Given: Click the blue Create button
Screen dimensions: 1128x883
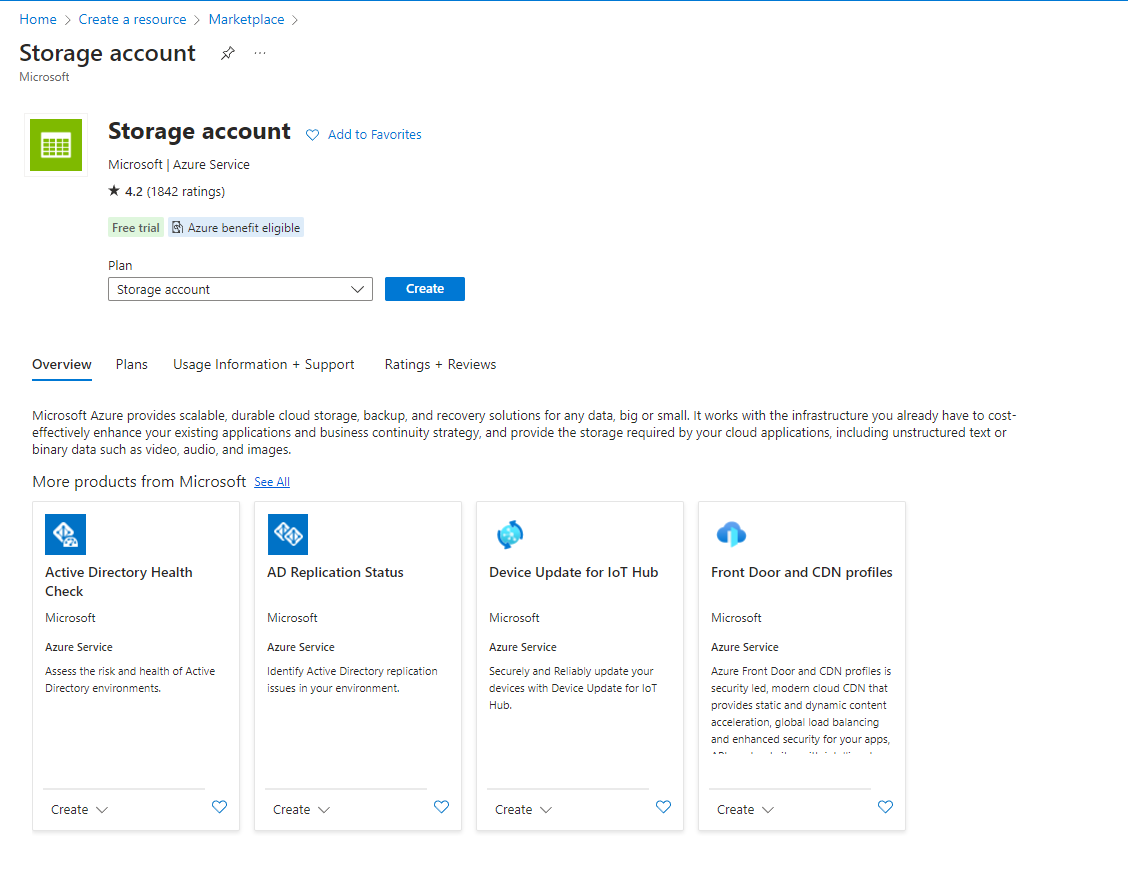Looking at the screenshot, I should point(425,289).
